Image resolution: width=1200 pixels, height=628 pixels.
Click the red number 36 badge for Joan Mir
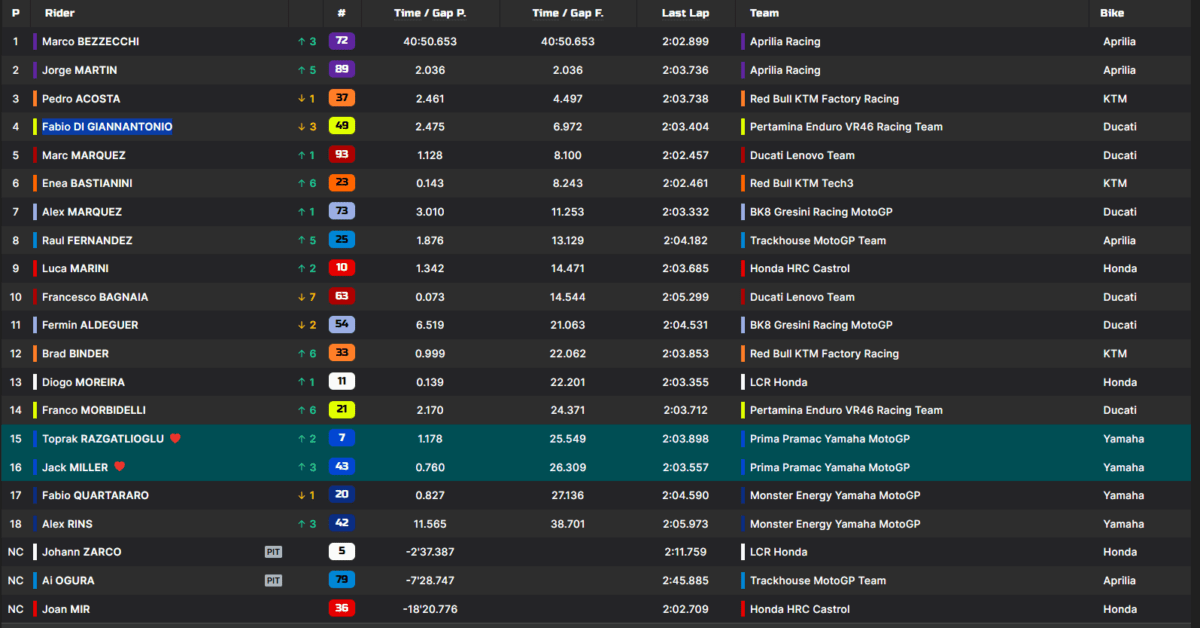[x=341, y=609]
